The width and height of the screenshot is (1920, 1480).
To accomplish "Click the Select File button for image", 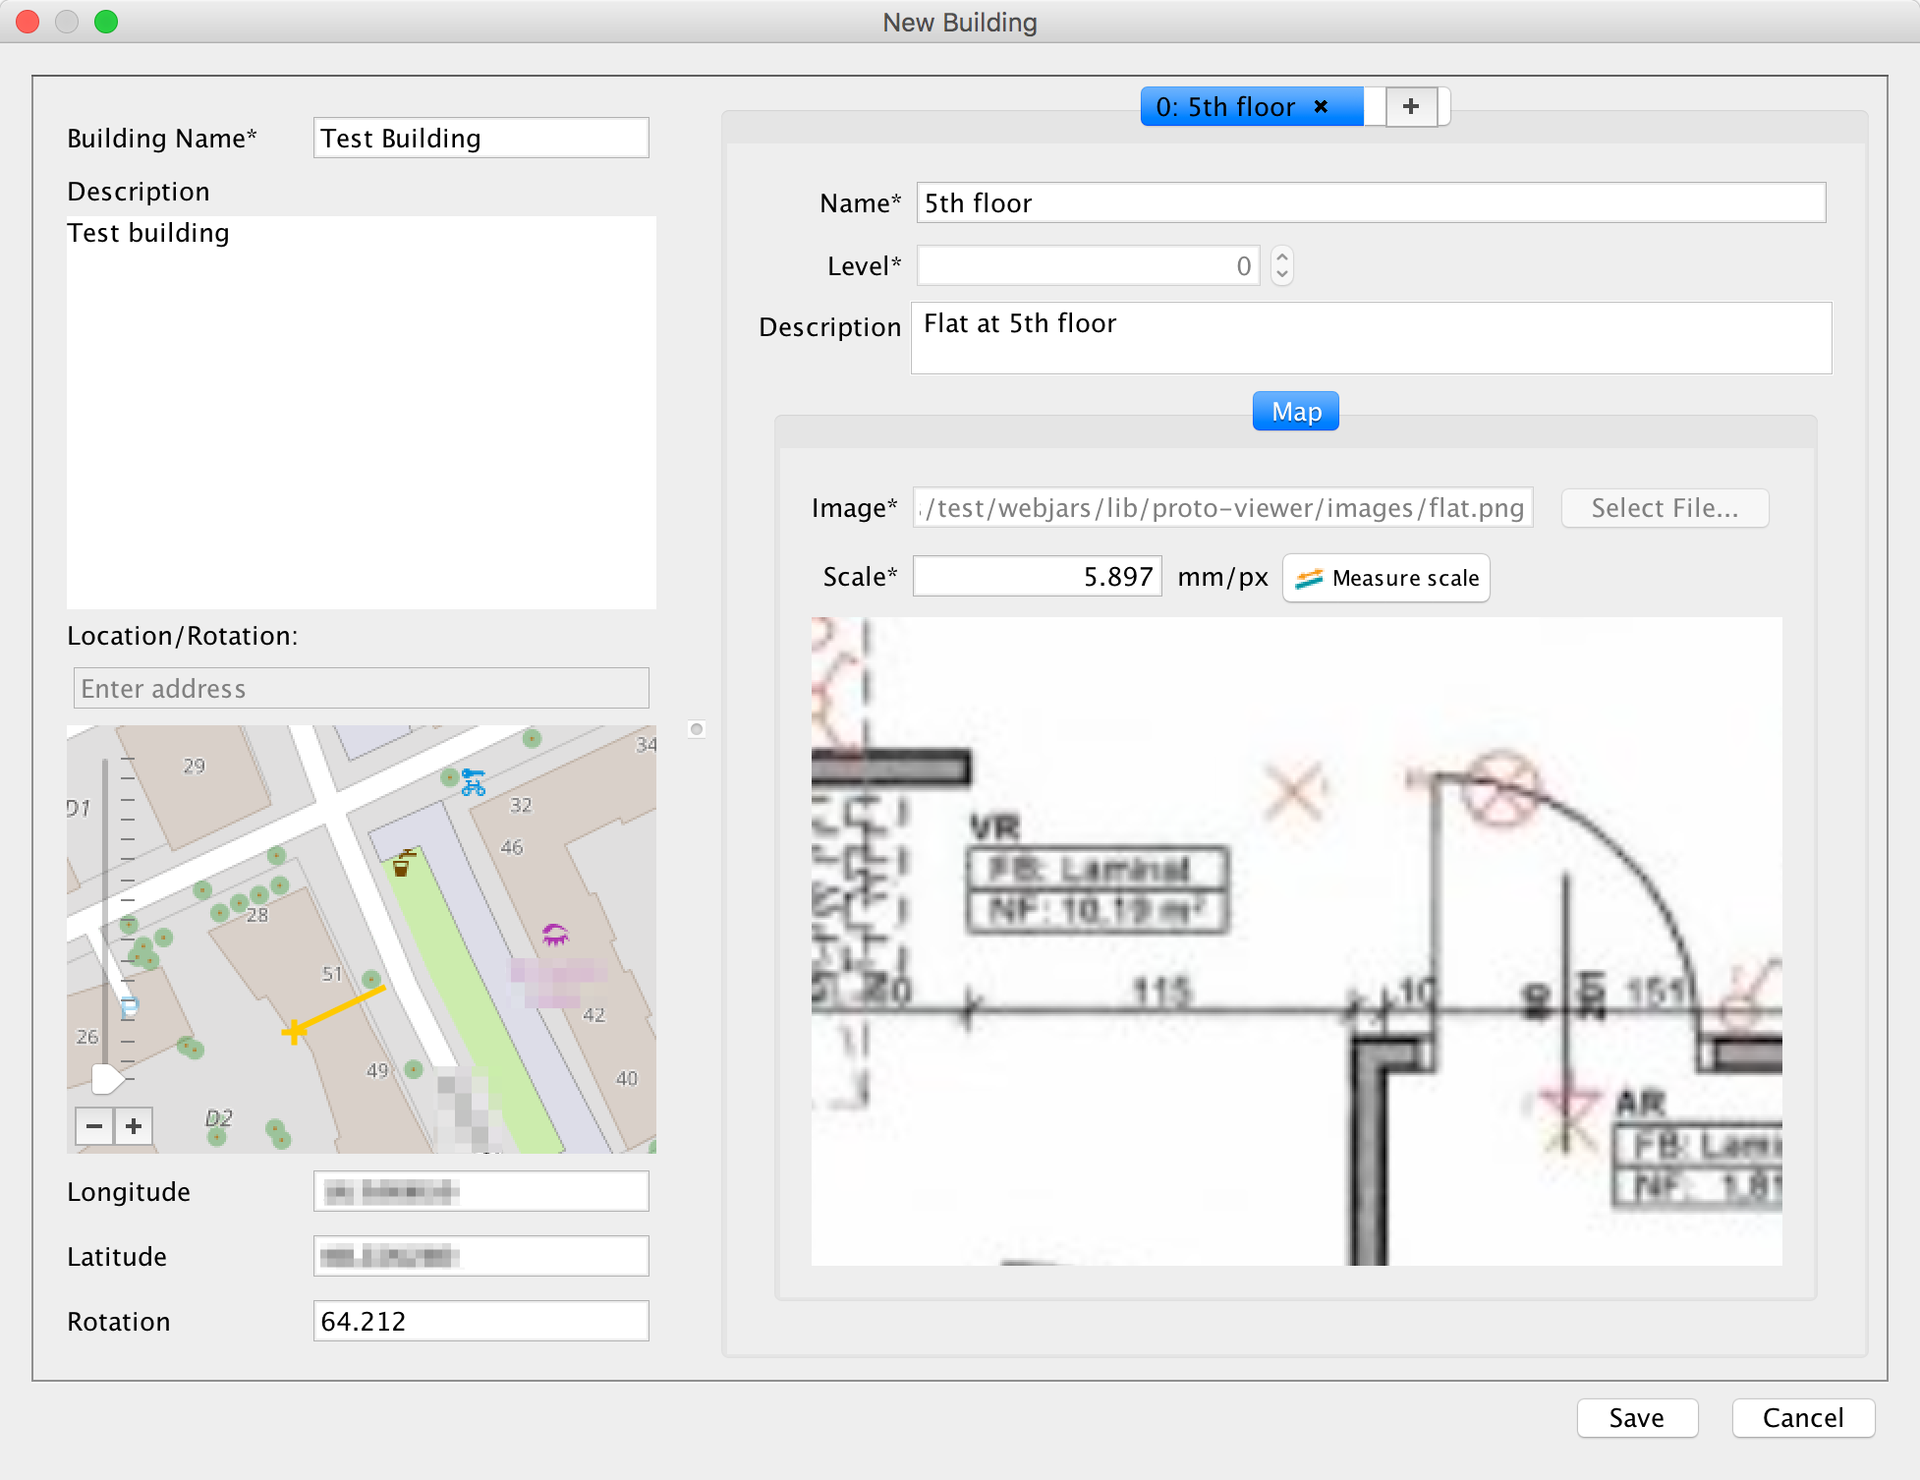I will [1667, 507].
